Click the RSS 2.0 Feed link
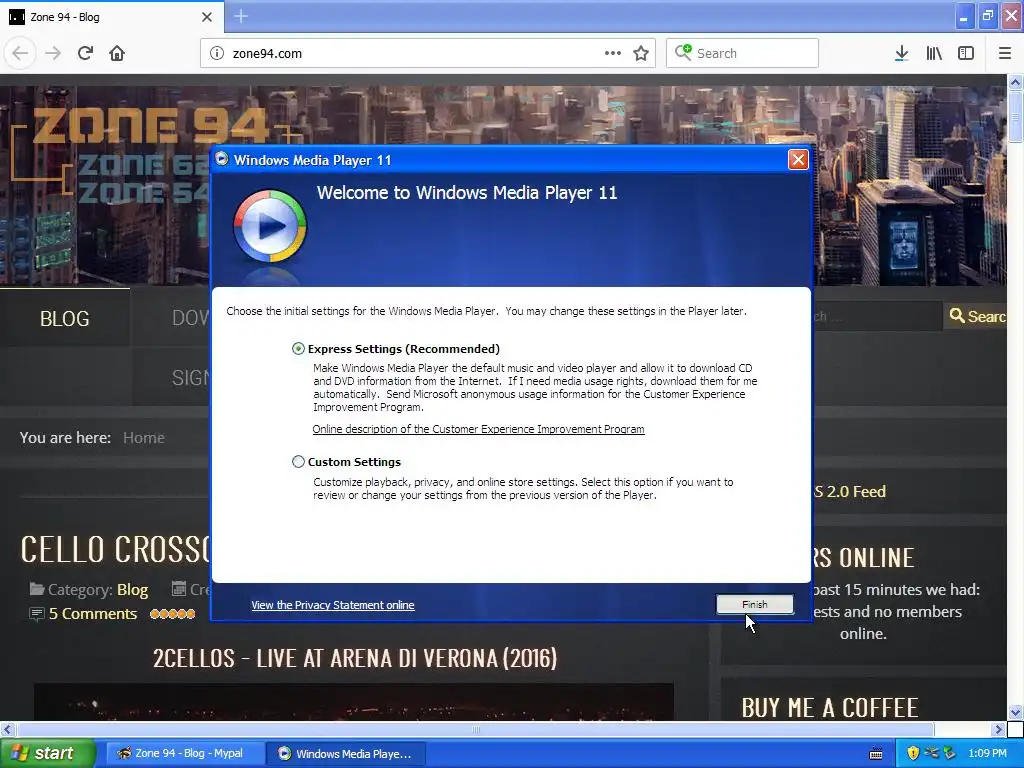Viewport: 1024px width, 768px height. [x=850, y=491]
